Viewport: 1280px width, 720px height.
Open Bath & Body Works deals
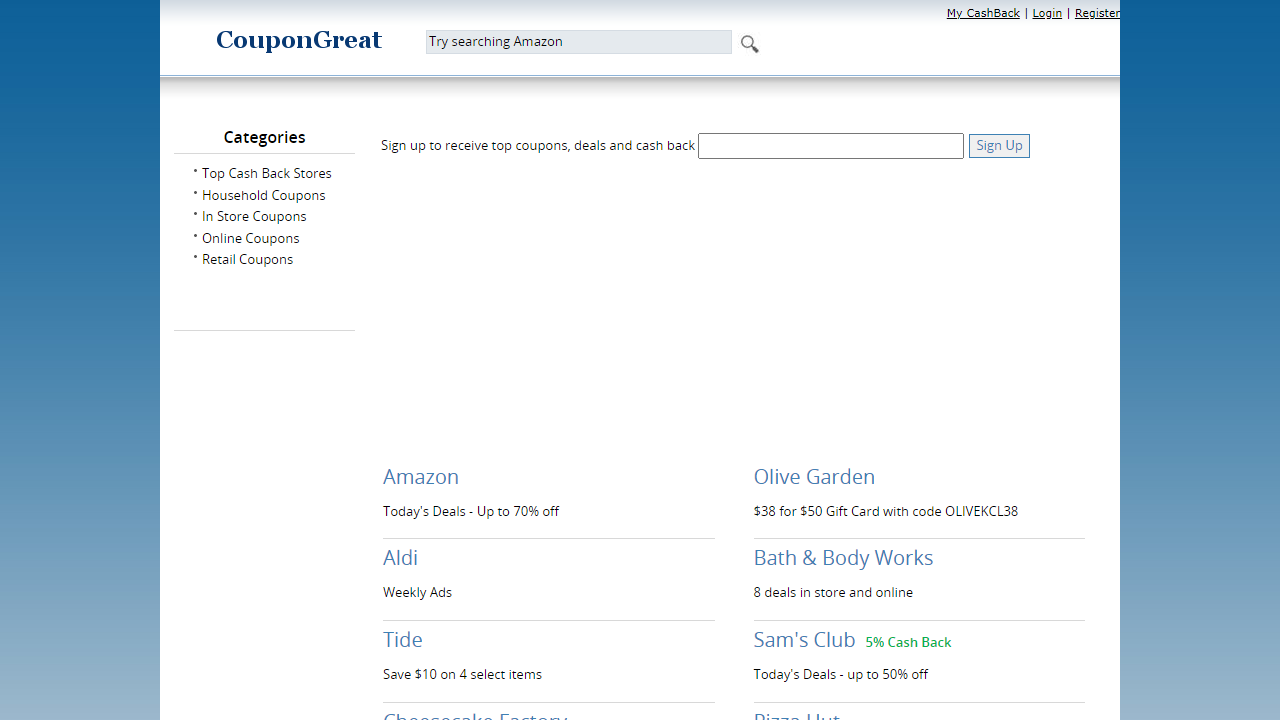click(843, 558)
